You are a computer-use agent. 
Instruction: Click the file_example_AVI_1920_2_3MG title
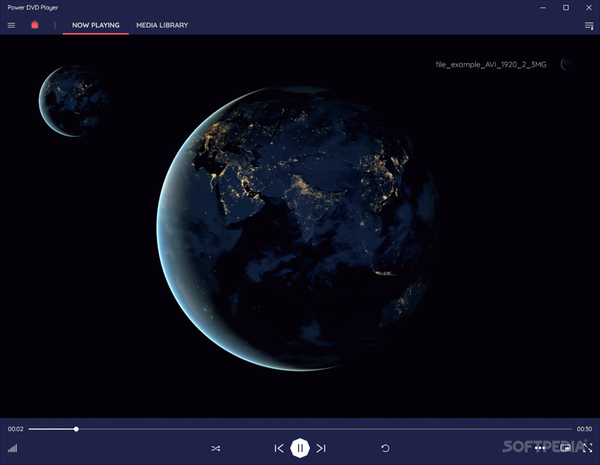point(491,65)
